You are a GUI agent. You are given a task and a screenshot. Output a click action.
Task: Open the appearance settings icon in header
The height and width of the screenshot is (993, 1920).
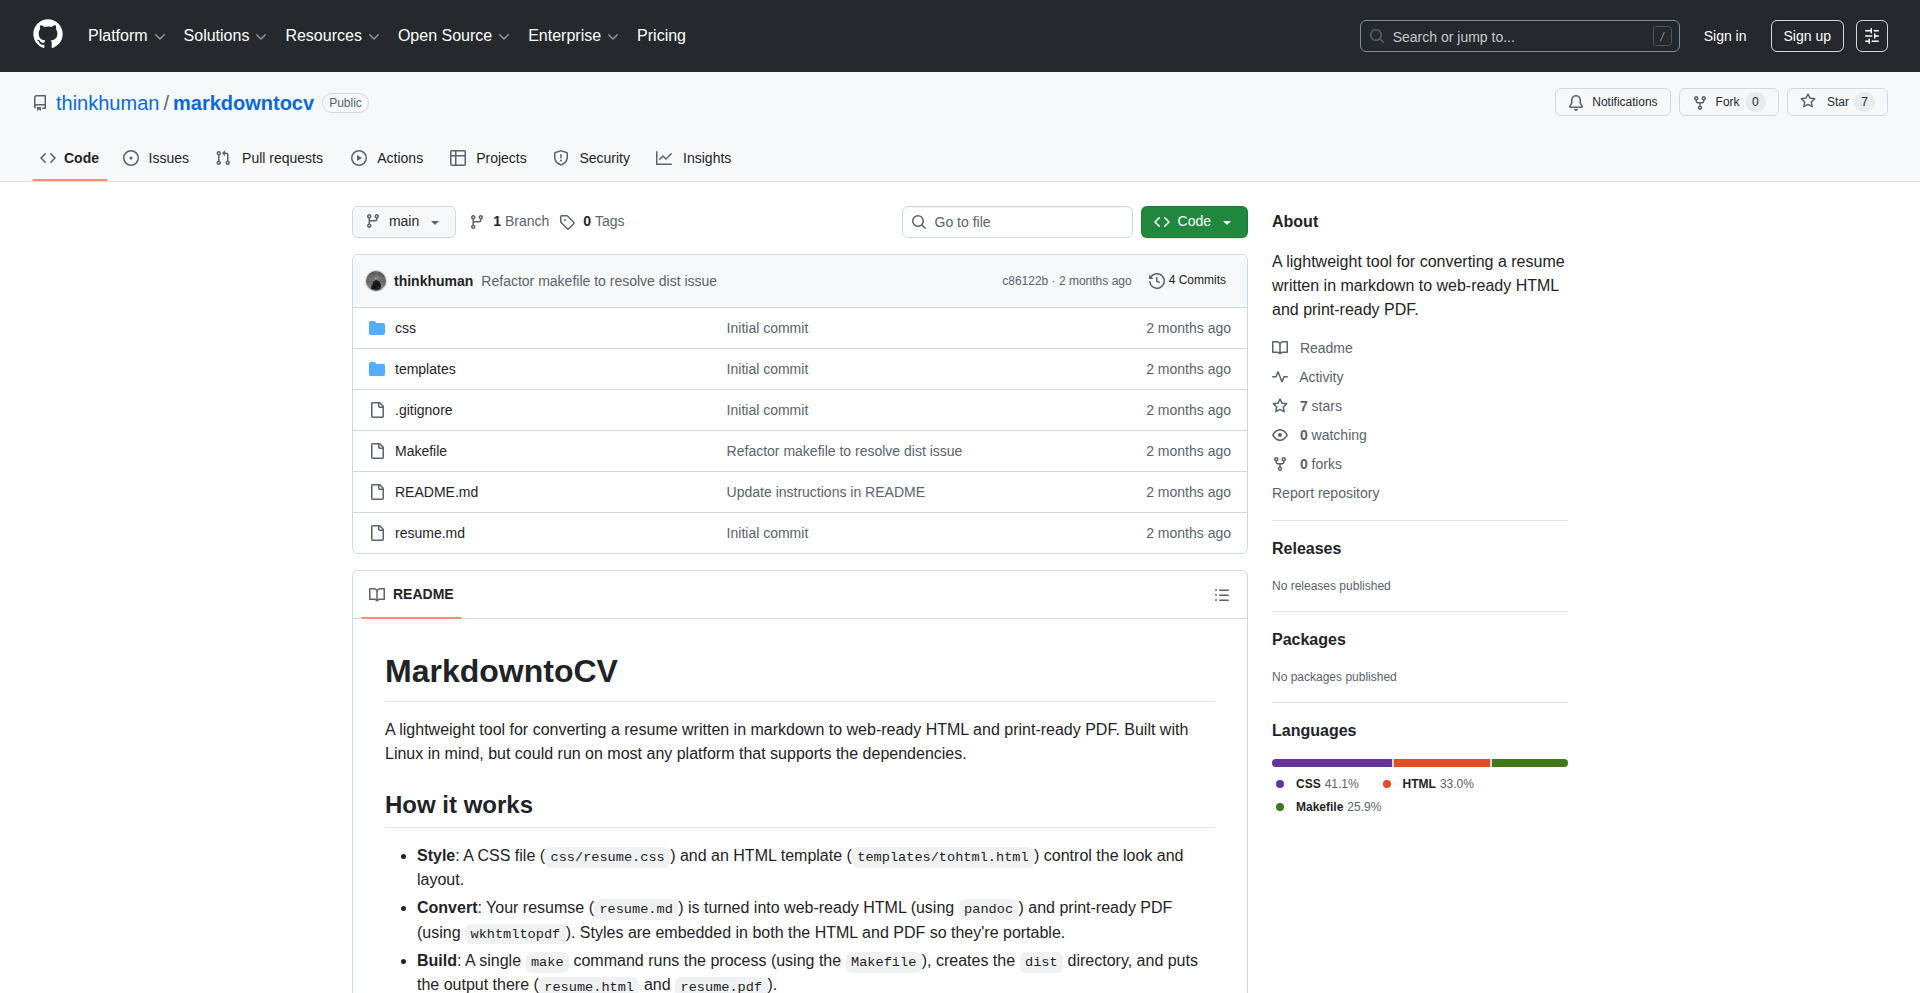1871,36
